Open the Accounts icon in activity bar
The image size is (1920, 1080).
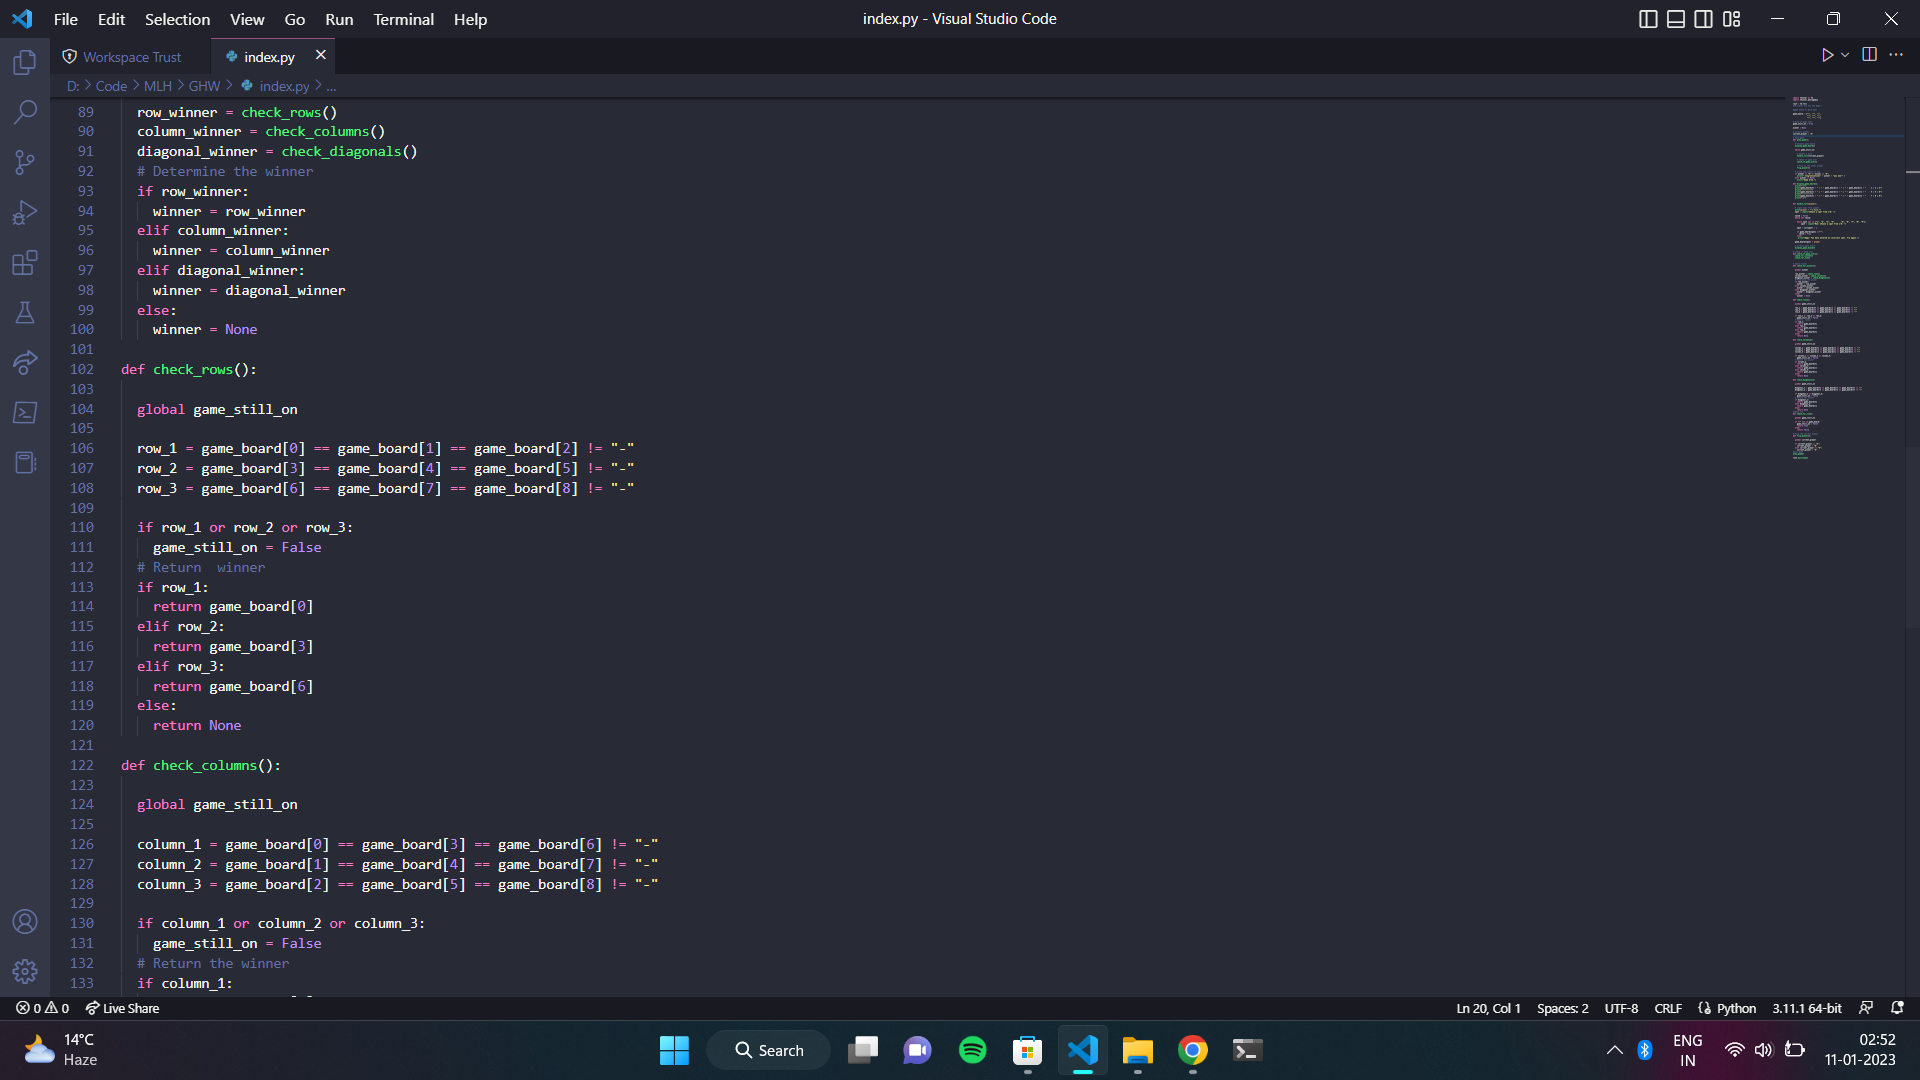pyautogui.click(x=25, y=921)
